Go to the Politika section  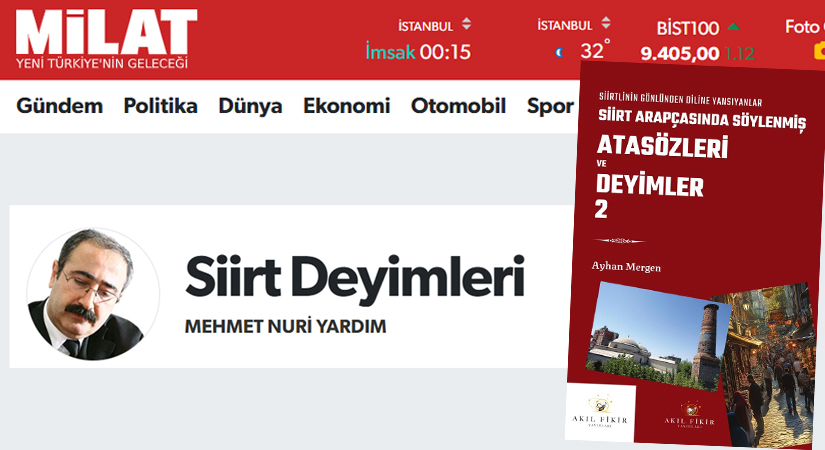coord(160,106)
